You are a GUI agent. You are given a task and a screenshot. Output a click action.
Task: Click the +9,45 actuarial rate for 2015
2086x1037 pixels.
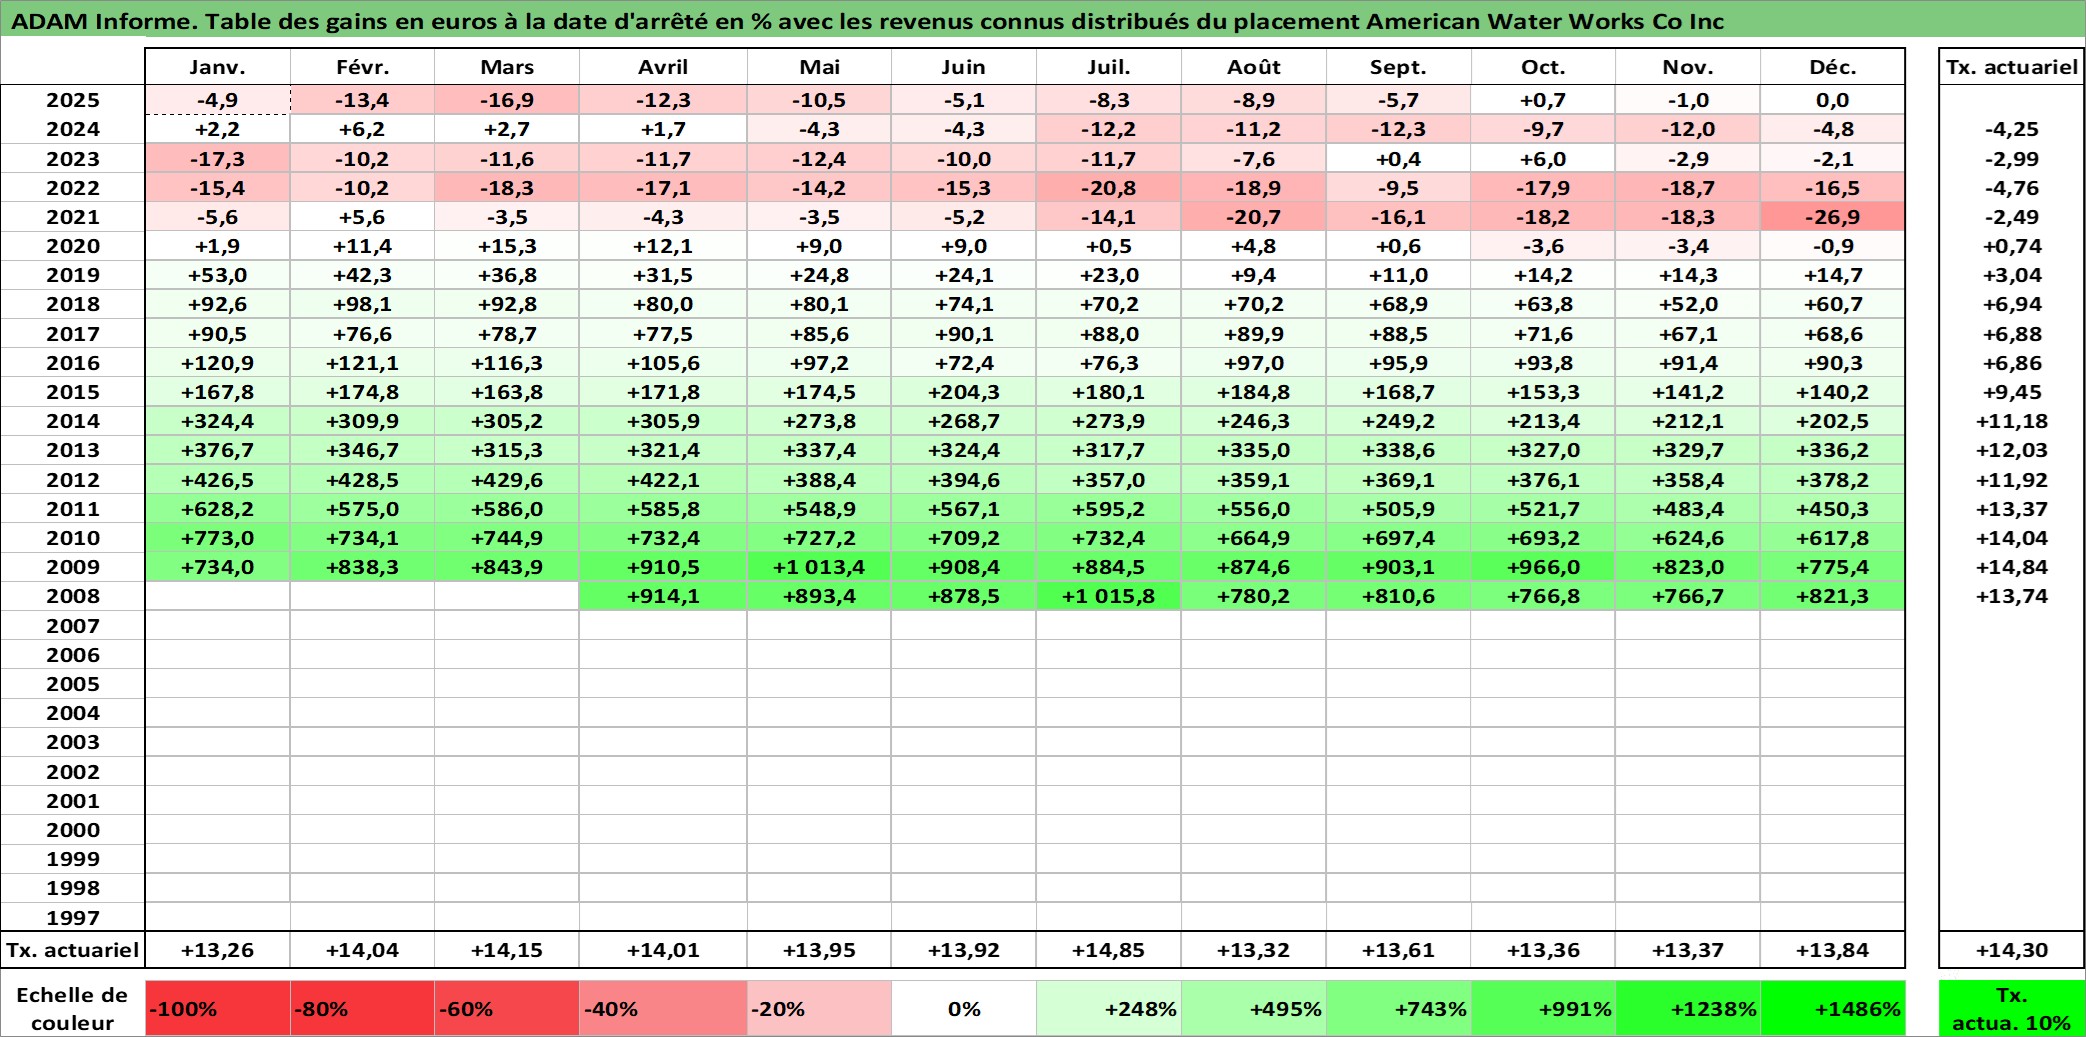click(2011, 392)
